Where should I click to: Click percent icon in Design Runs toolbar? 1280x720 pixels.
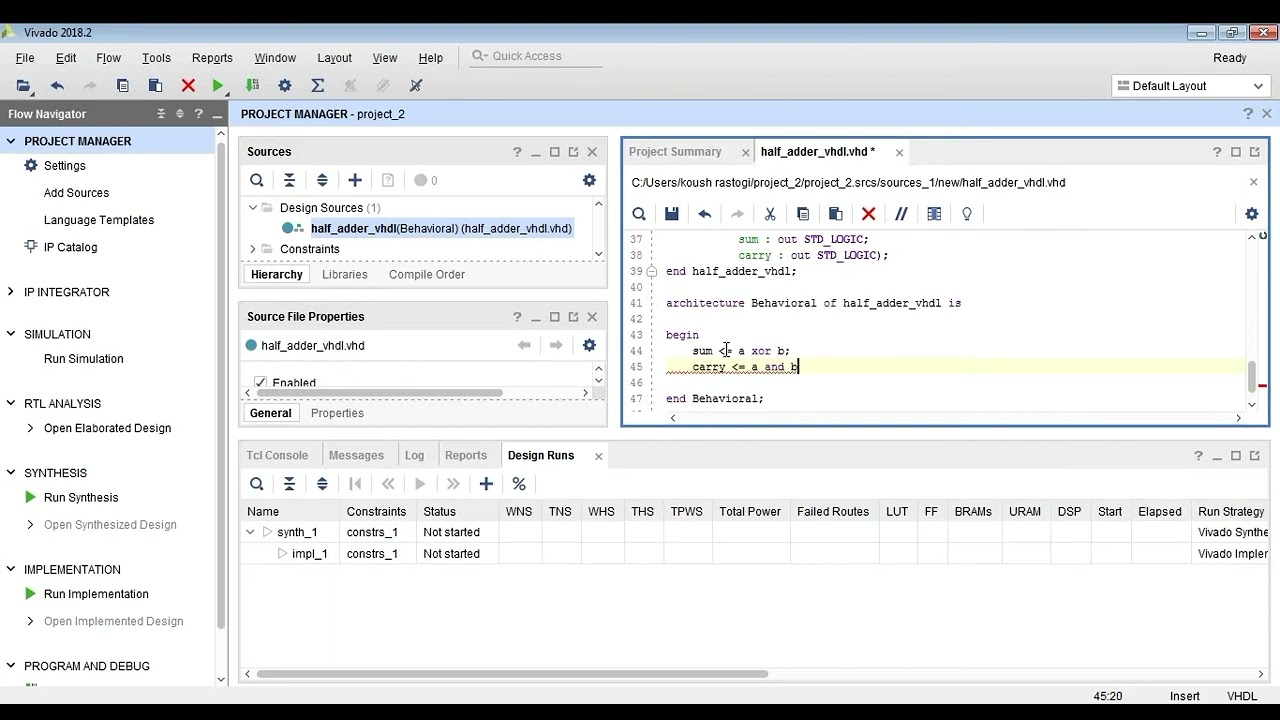(519, 484)
